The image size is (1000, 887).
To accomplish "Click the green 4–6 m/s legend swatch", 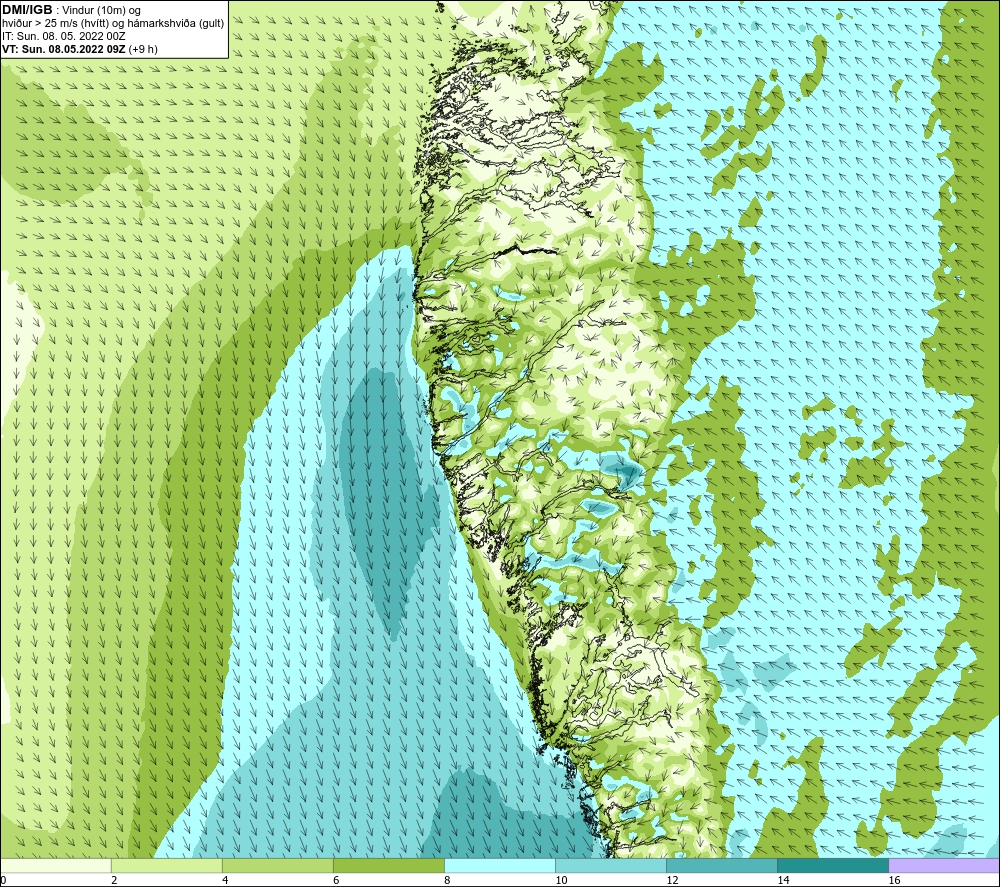I will coord(277,865).
